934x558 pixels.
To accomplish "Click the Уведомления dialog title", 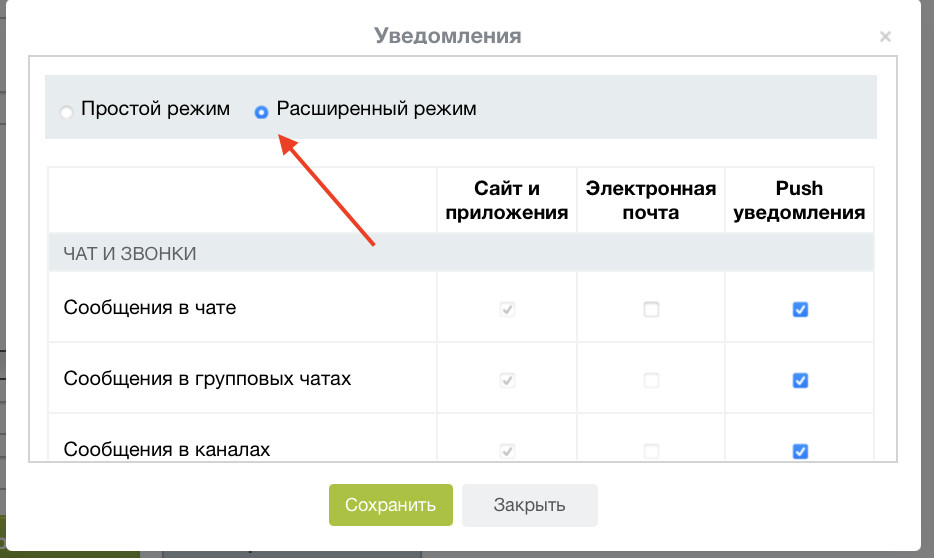I will pos(448,36).
